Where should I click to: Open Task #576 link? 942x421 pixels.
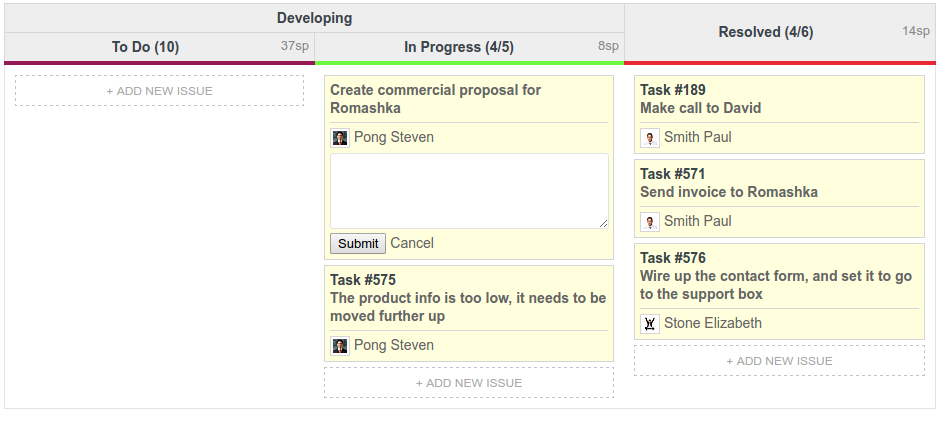pos(672,258)
